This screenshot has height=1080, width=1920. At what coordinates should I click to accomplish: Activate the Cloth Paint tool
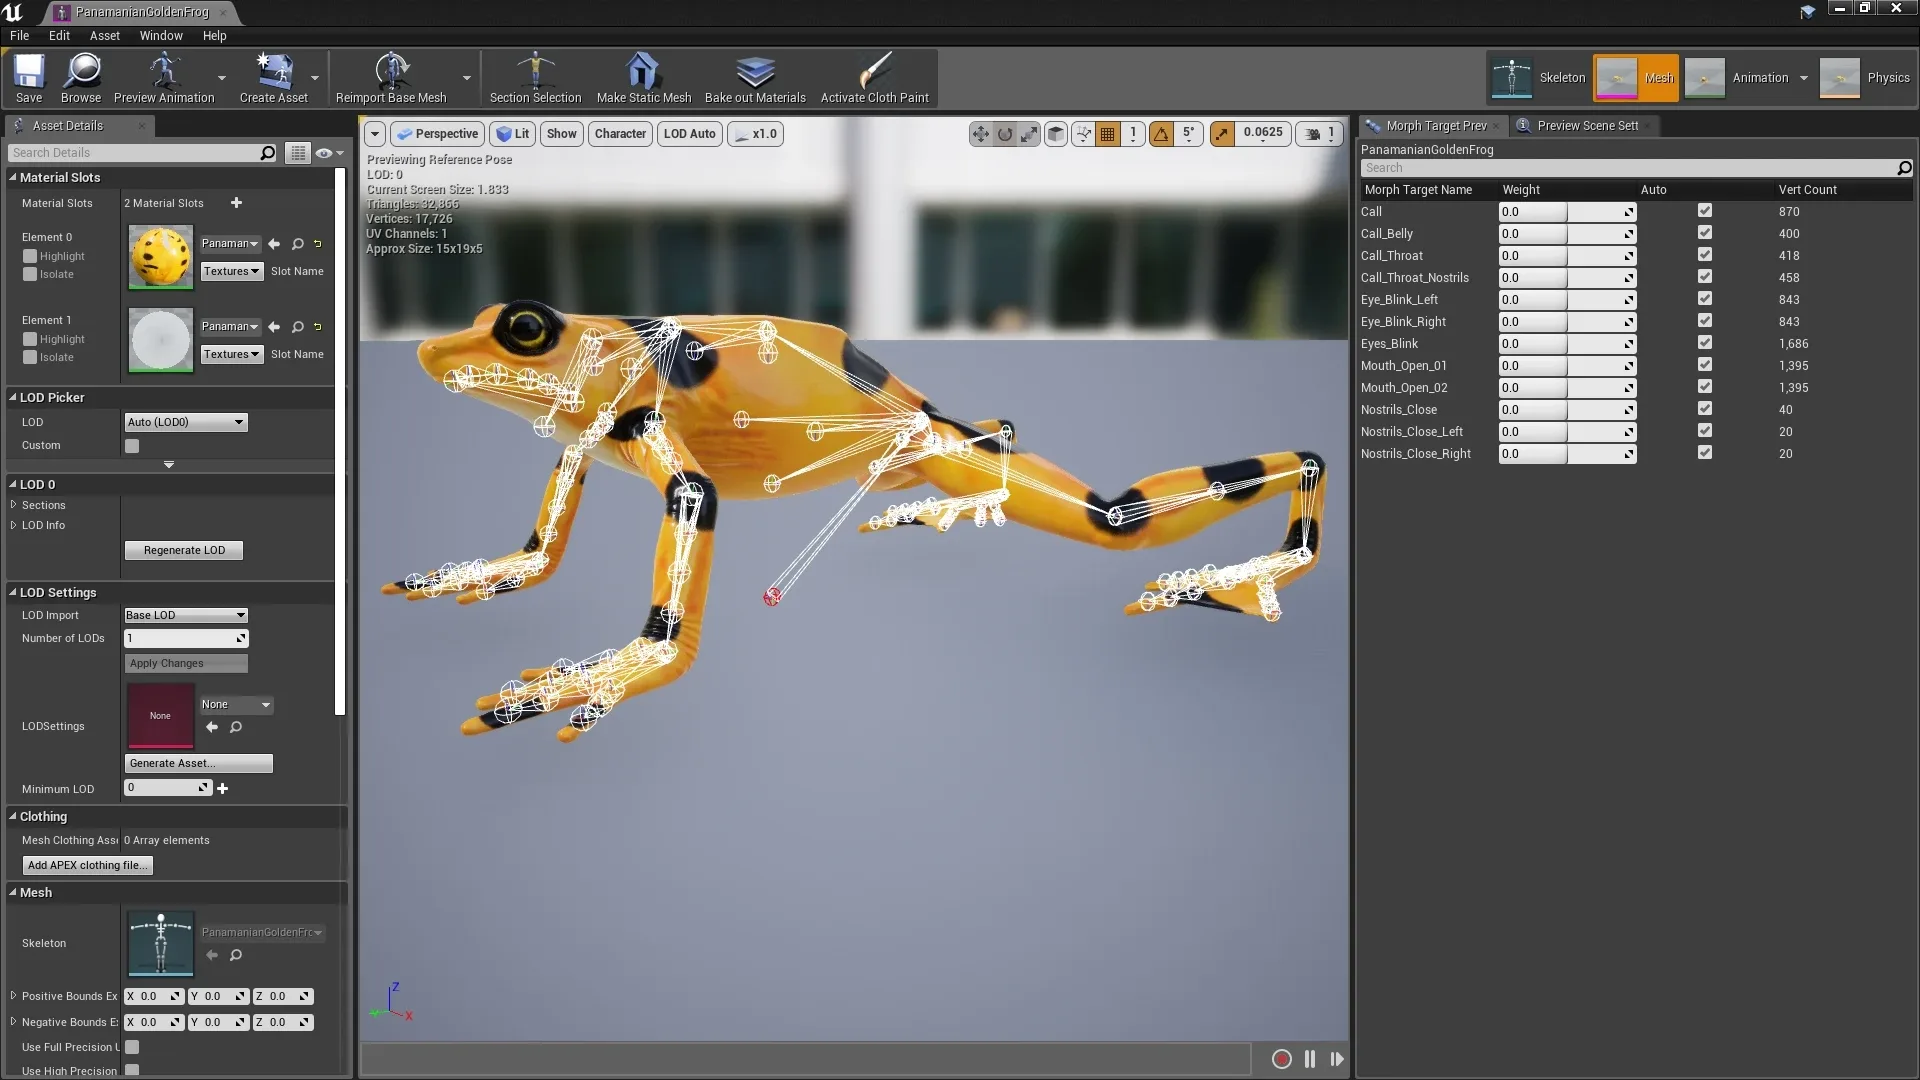874,78
